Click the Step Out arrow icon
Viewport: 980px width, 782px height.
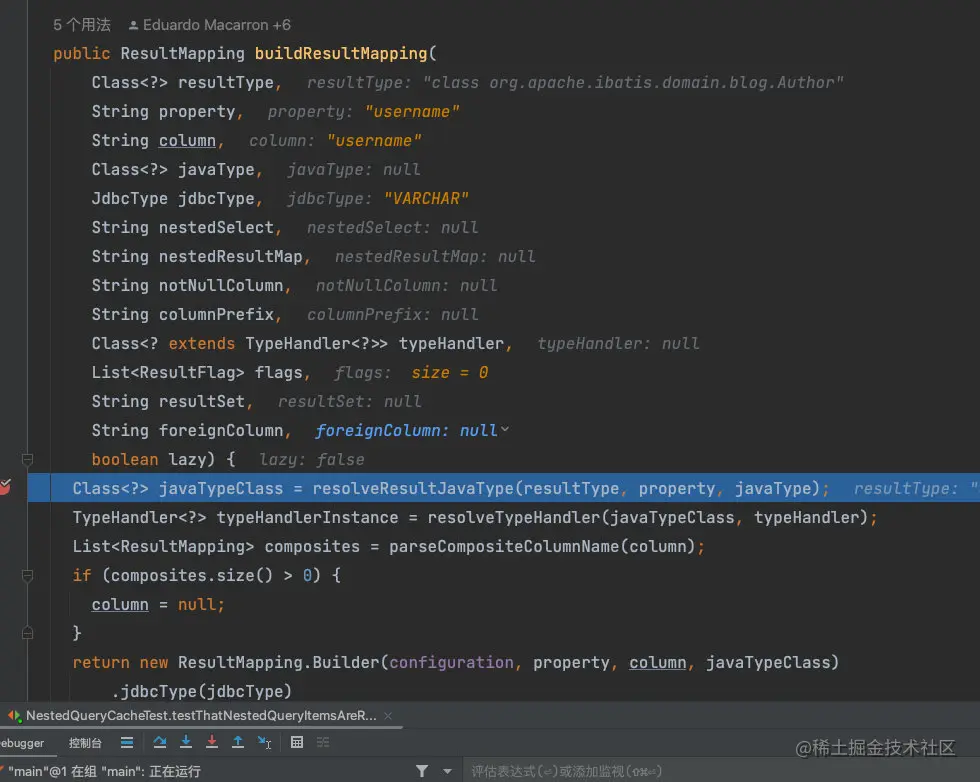[238, 742]
